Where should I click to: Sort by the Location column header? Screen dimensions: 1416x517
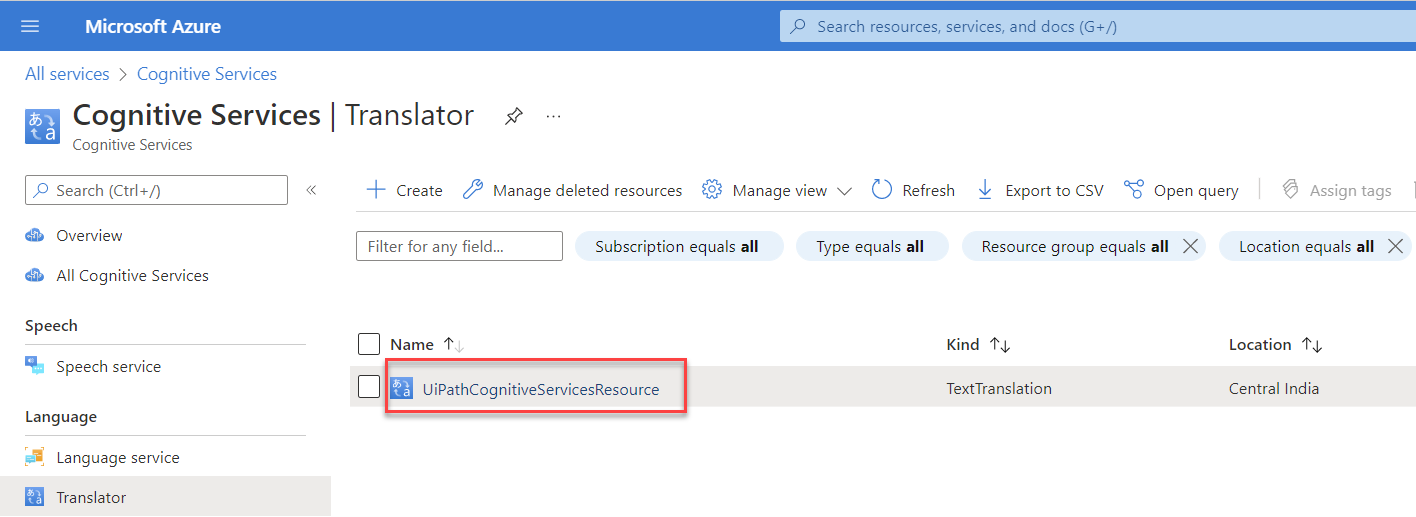click(1260, 344)
